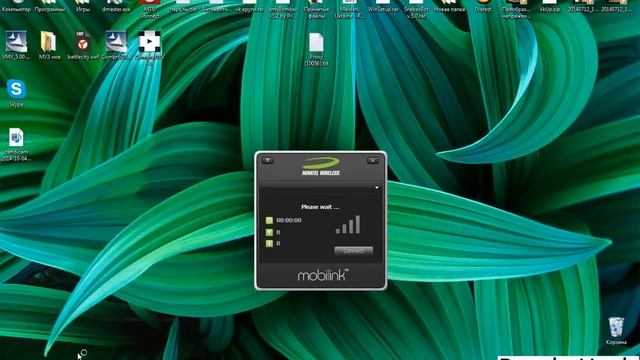Screen dimensions: 640x360
Task: Select the Skype desktop icon
Action: [16, 93]
